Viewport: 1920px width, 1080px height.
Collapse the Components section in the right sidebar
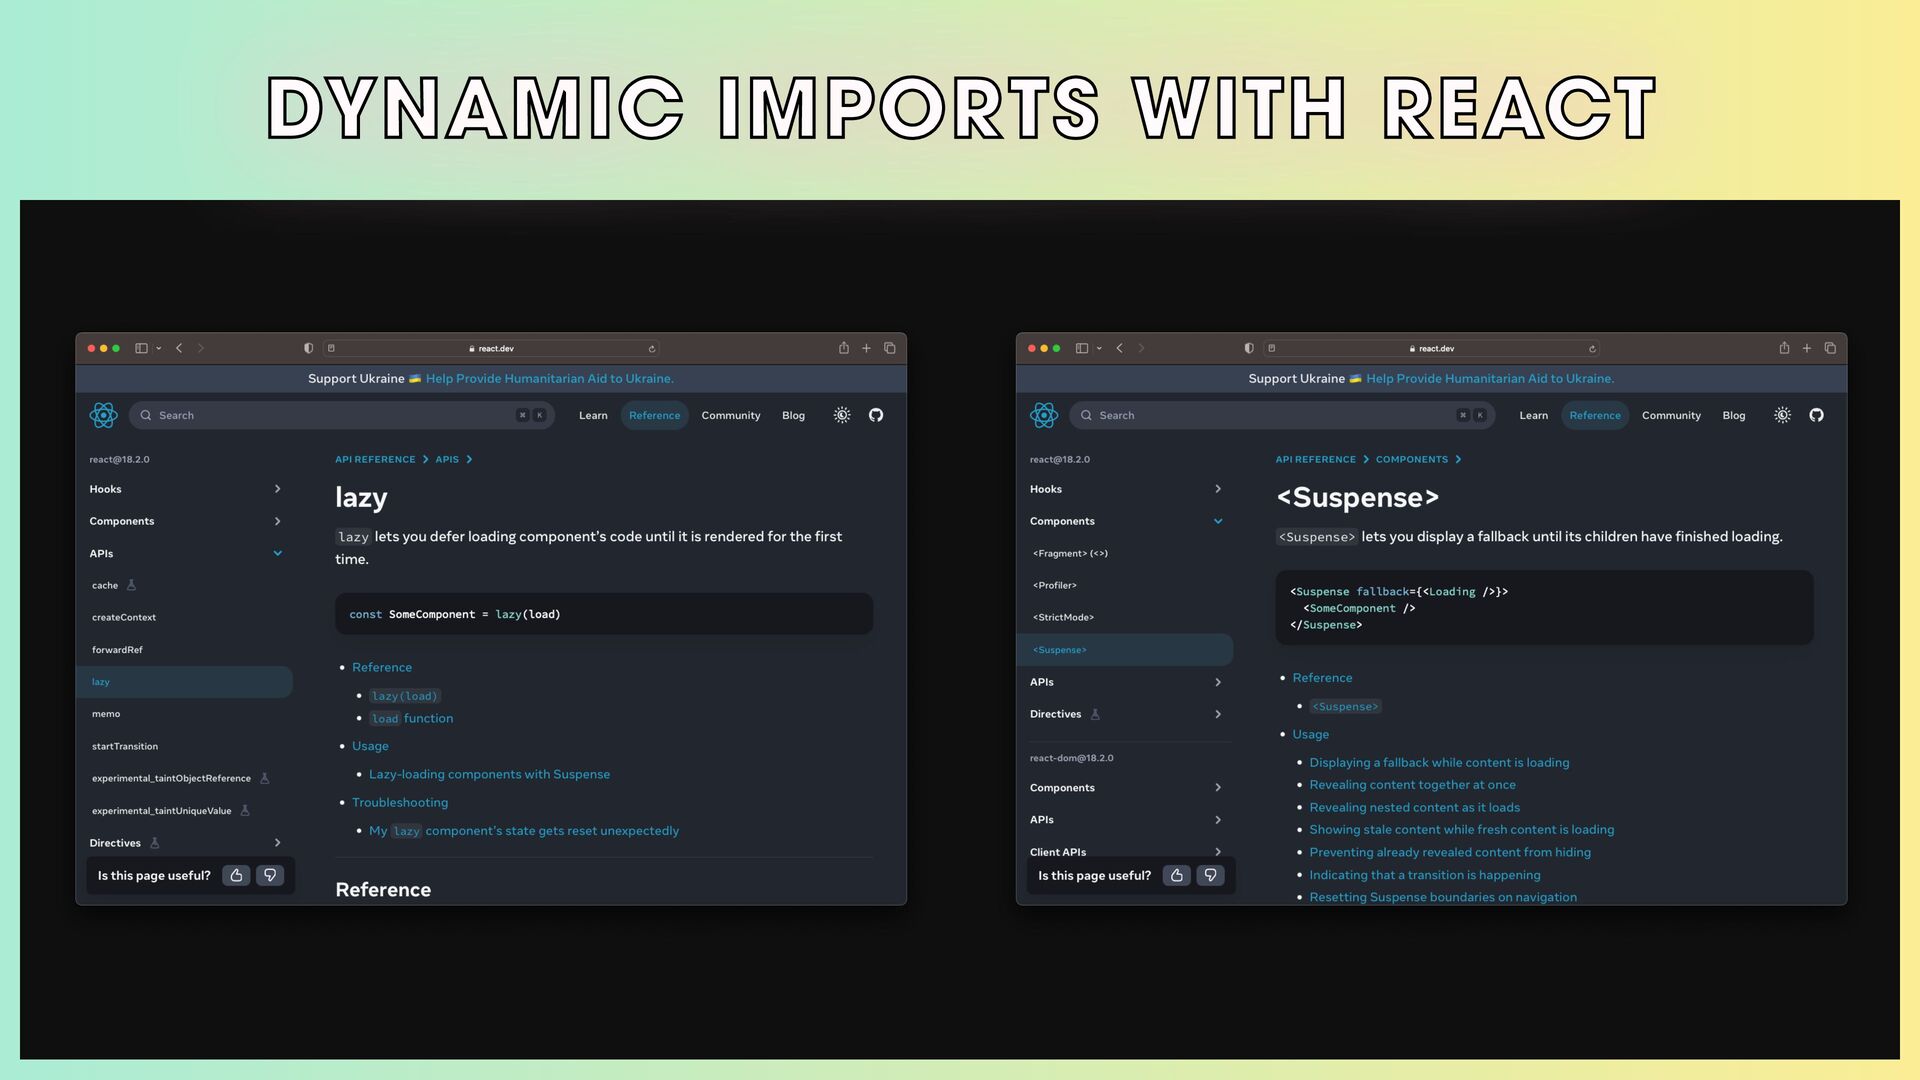coord(1218,521)
